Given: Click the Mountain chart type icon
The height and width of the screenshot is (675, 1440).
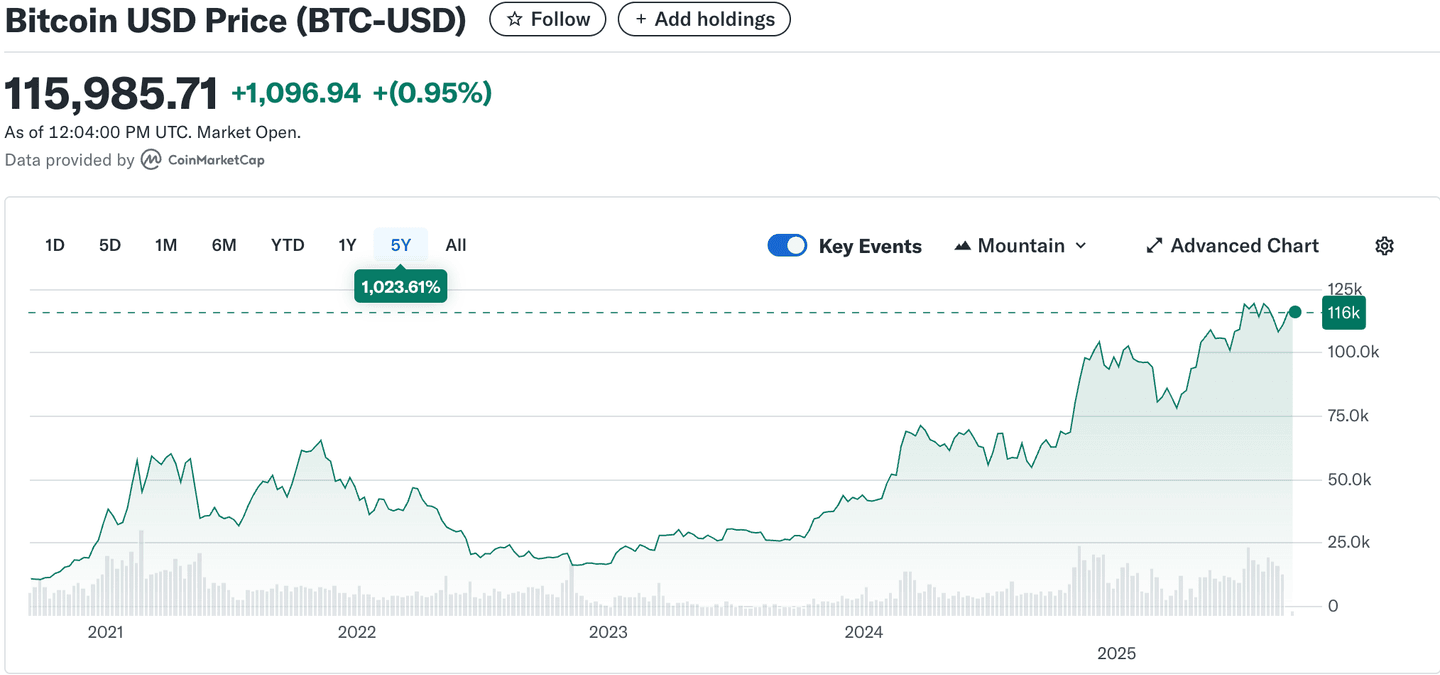Looking at the screenshot, I should [963, 246].
